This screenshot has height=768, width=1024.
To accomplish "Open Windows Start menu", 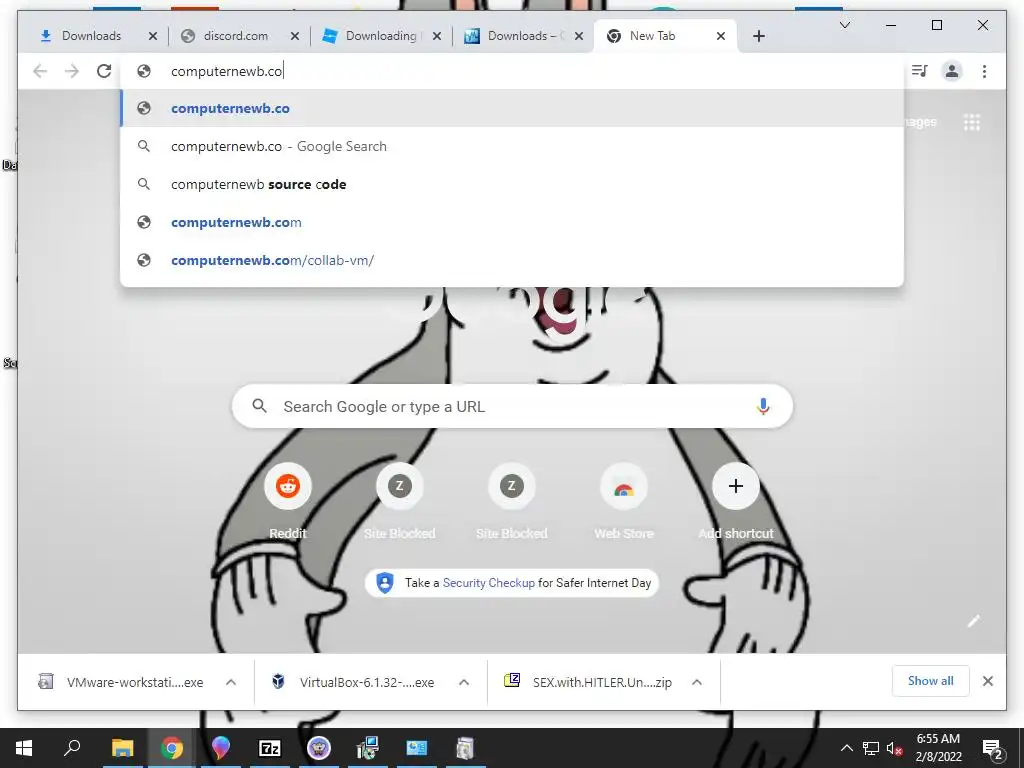I will [24, 748].
